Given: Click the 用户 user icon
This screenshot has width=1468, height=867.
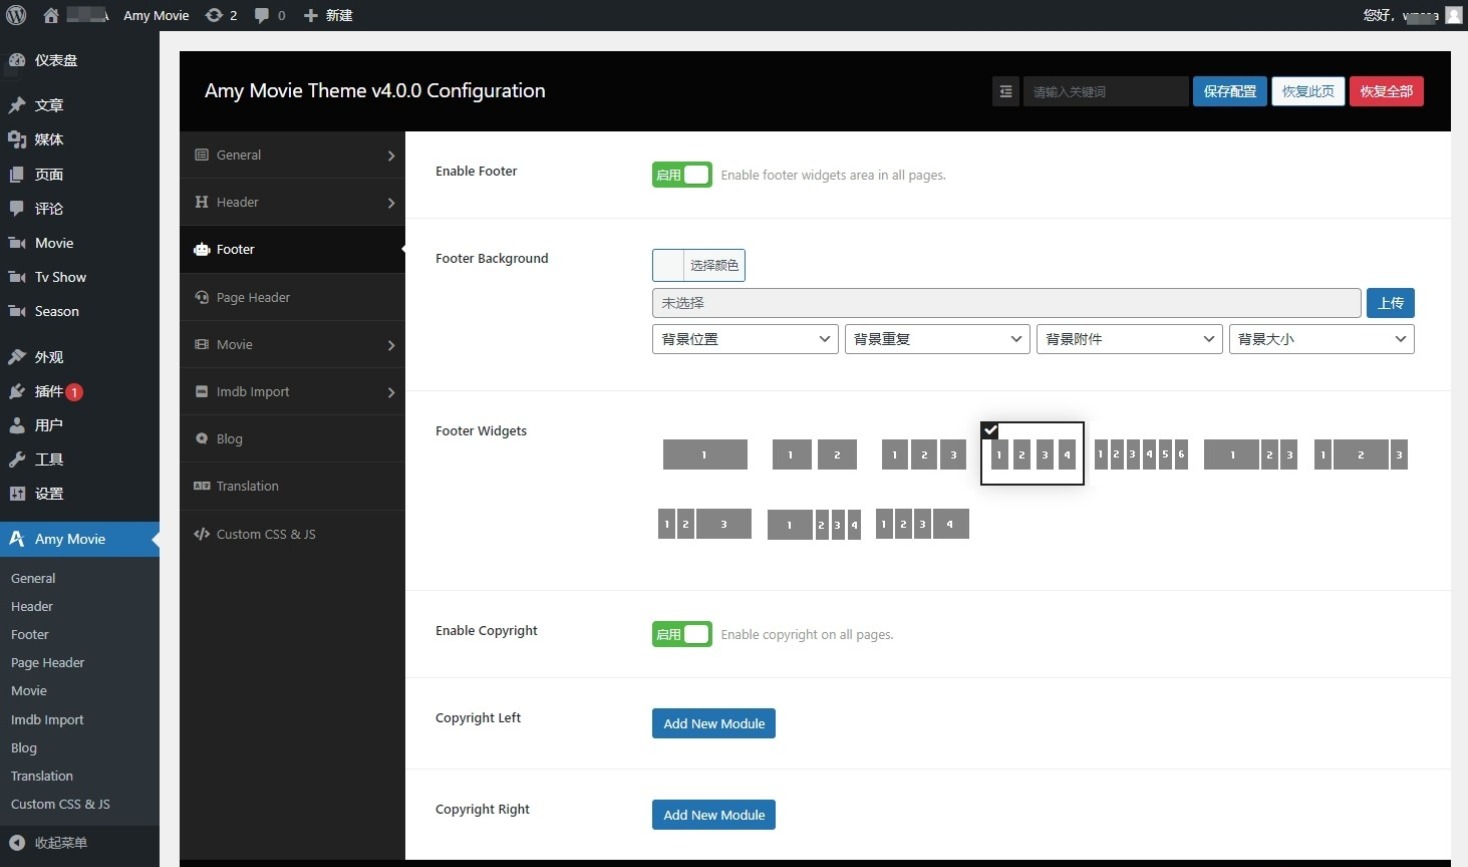Looking at the screenshot, I should point(17,425).
